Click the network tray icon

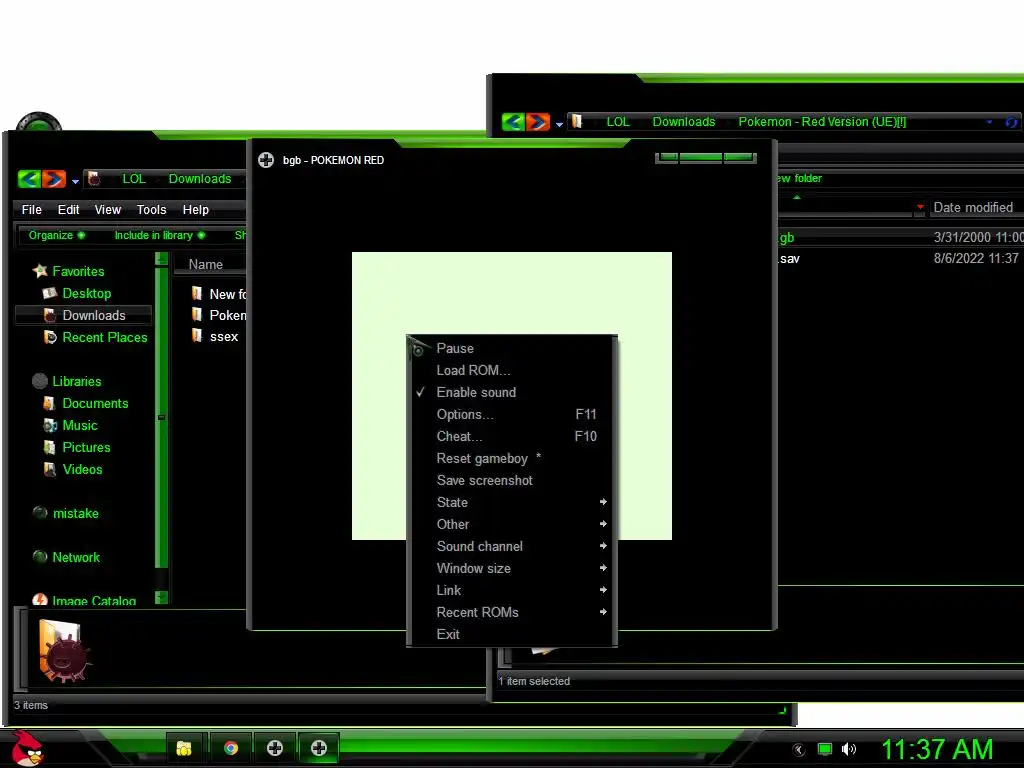click(x=825, y=749)
